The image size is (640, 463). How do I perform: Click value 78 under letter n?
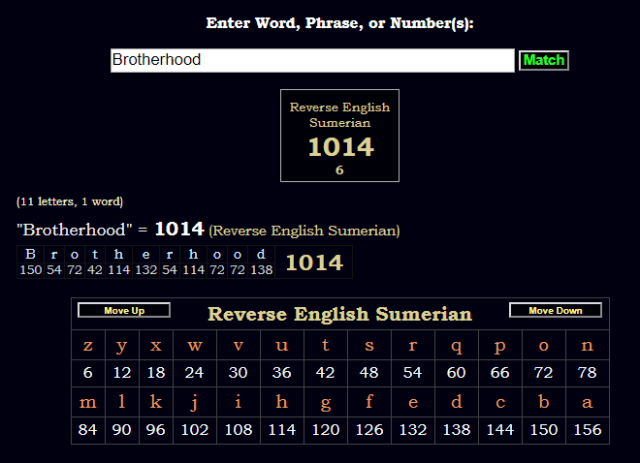tap(588, 373)
